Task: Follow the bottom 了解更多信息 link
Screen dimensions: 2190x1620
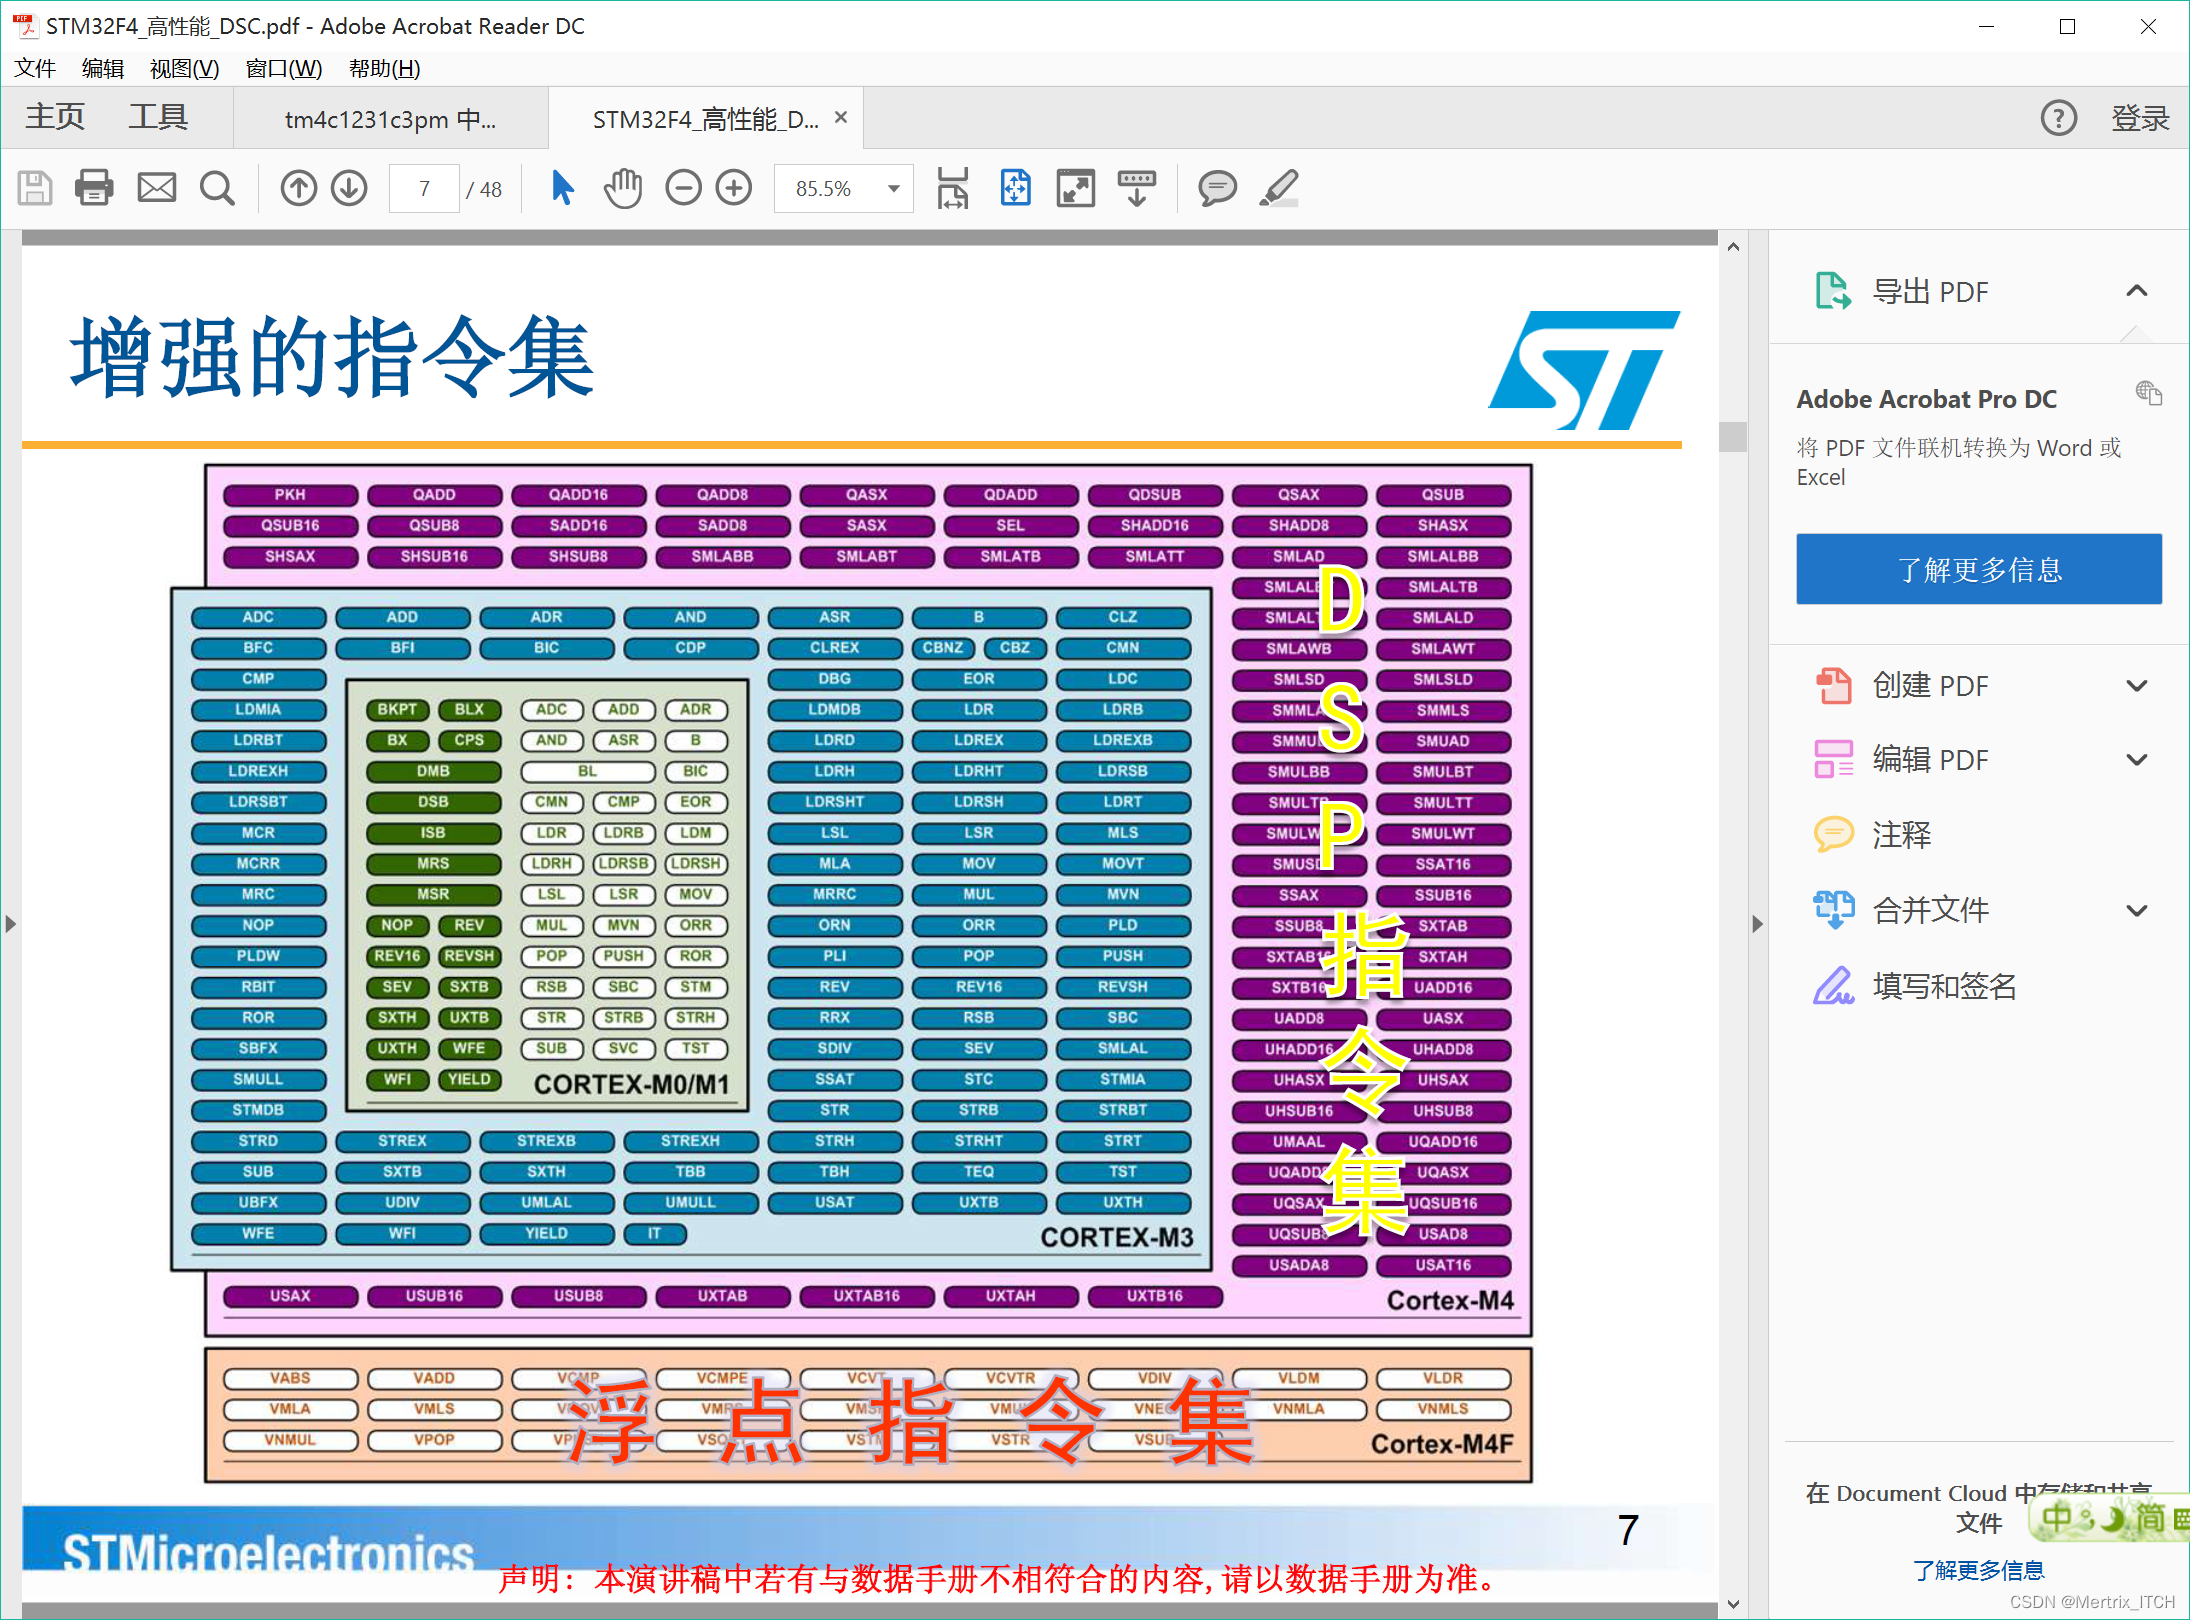Action: click(x=1978, y=1570)
